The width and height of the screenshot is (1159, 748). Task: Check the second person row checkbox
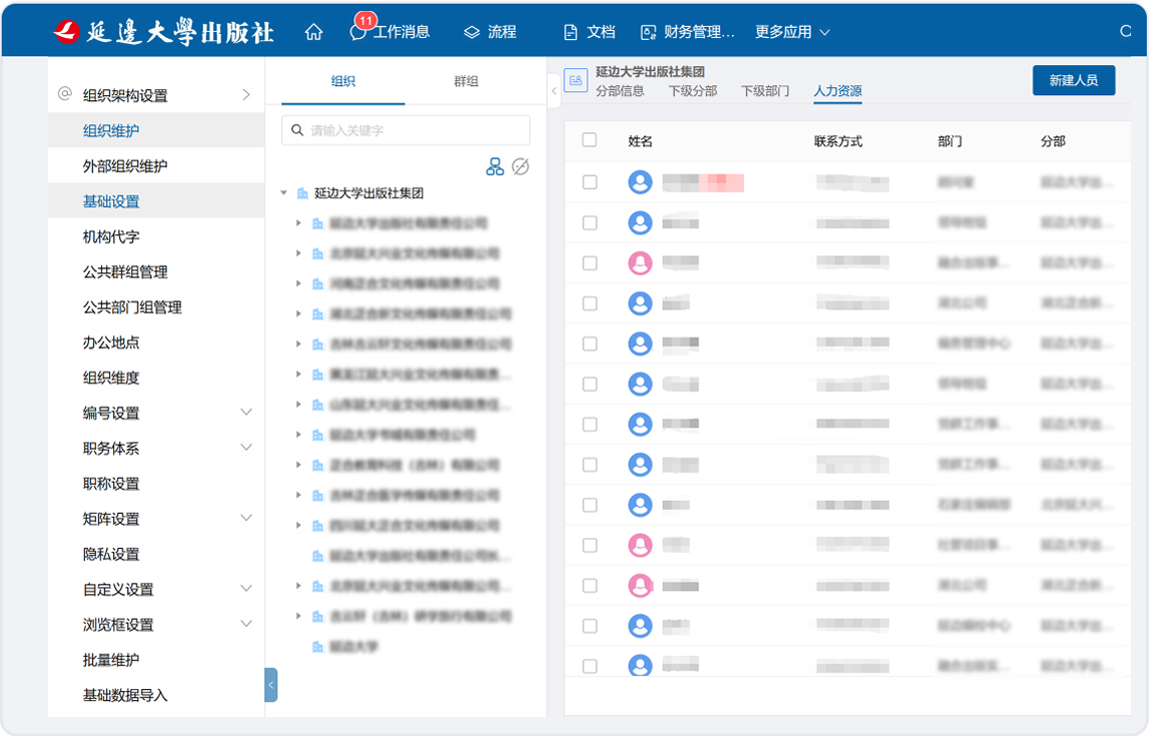(x=590, y=222)
